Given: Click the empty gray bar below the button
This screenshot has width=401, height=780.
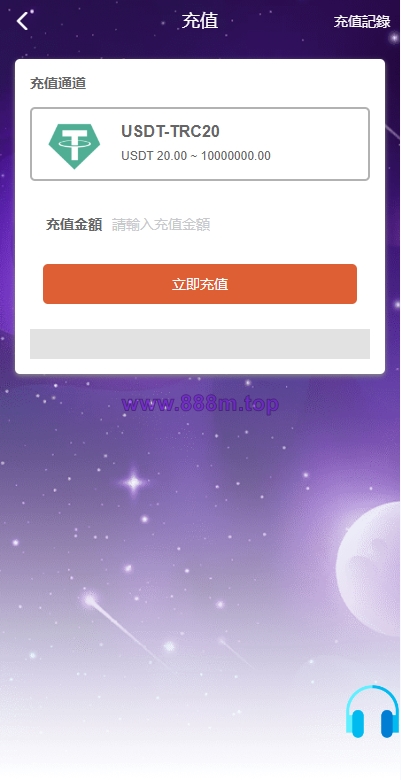Looking at the screenshot, I should (x=200, y=344).
